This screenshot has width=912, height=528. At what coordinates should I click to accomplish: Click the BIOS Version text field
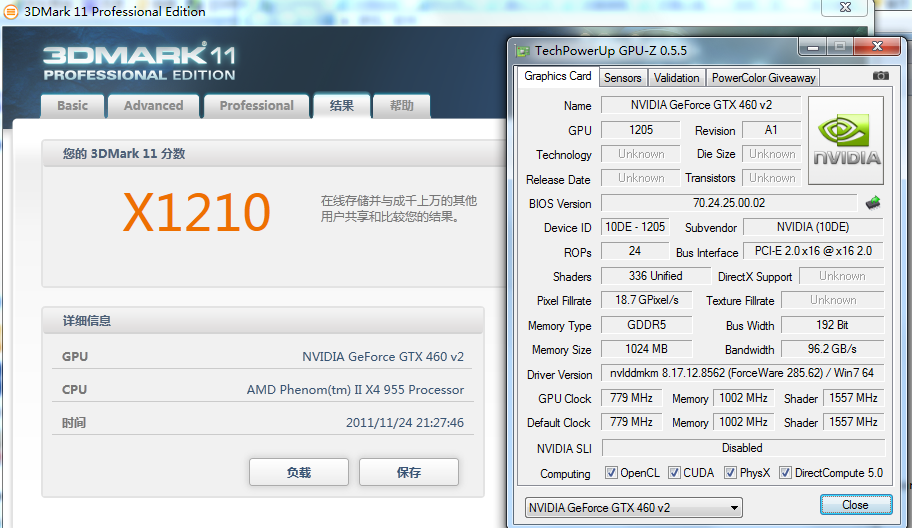pyautogui.click(x=728, y=203)
